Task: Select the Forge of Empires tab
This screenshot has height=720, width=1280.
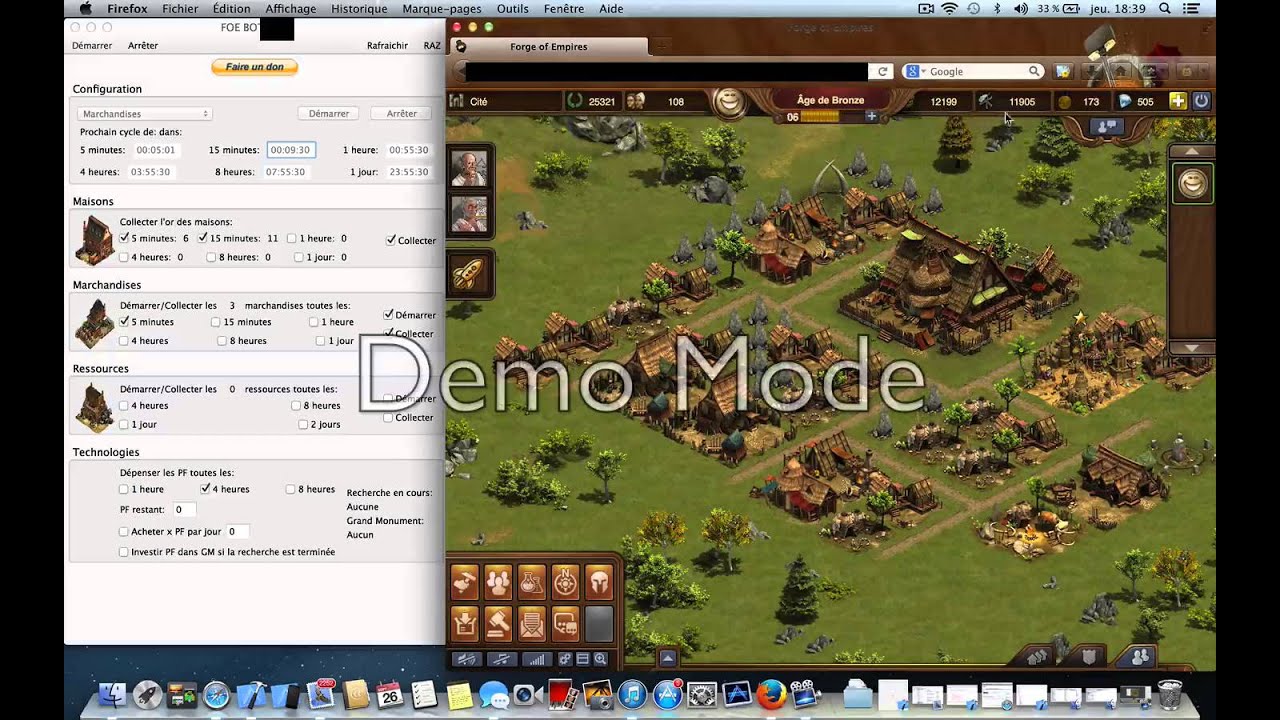Action: click(x=548, y=47)
